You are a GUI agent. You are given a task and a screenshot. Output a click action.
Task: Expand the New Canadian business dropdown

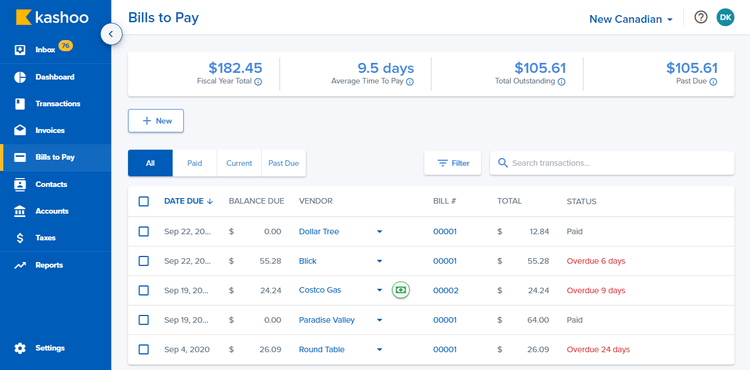click(631, 19)
